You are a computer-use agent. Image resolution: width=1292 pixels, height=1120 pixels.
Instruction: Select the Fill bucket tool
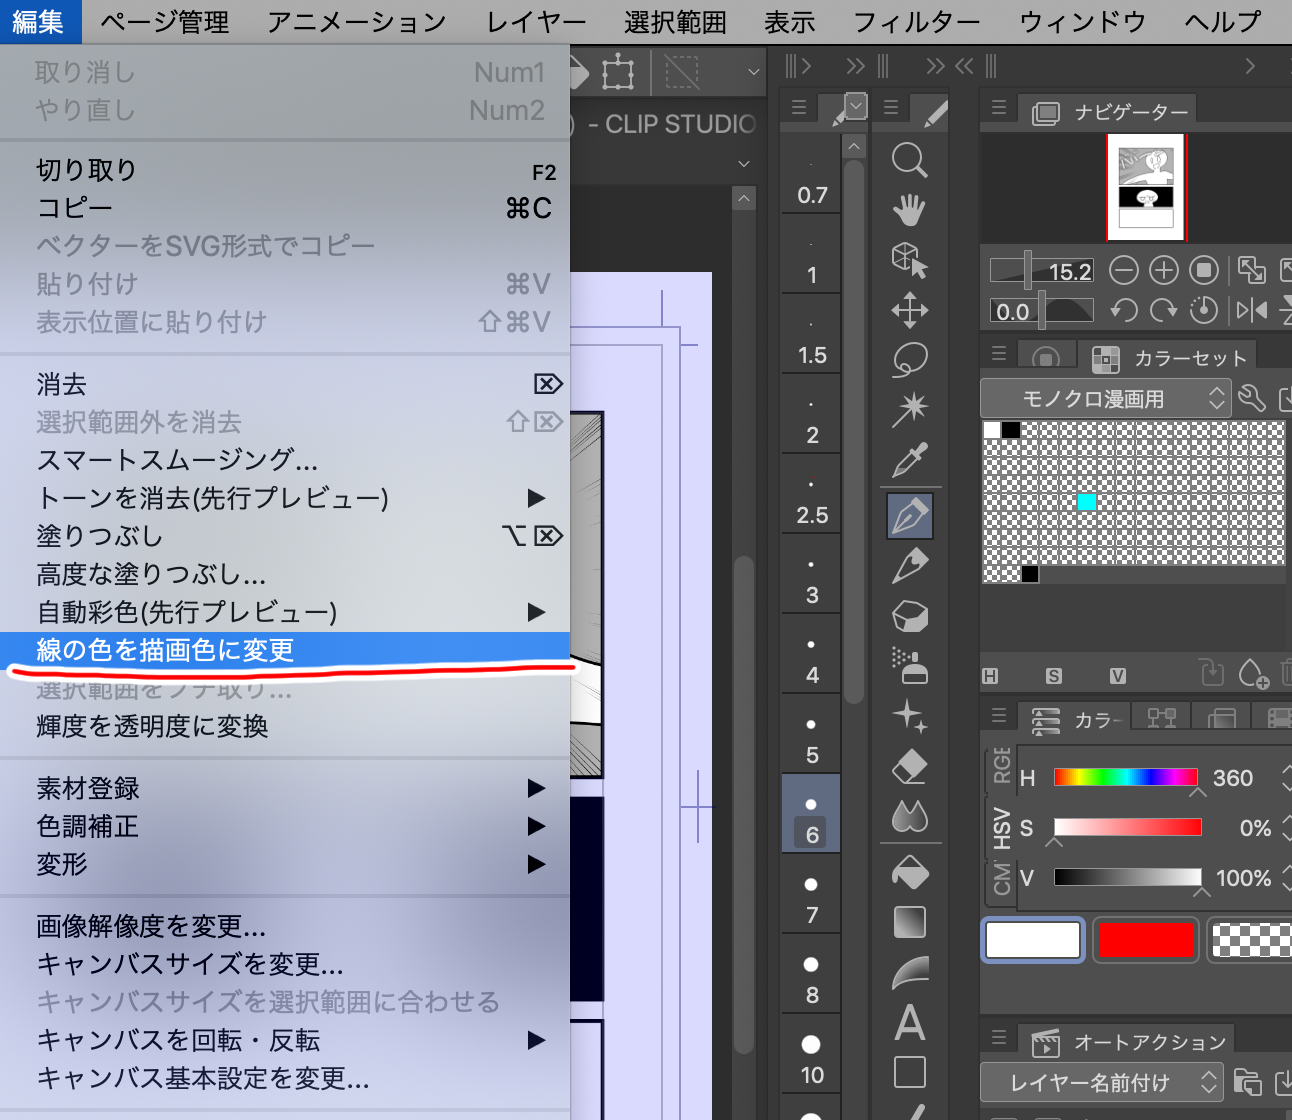[x=909, y=873]
